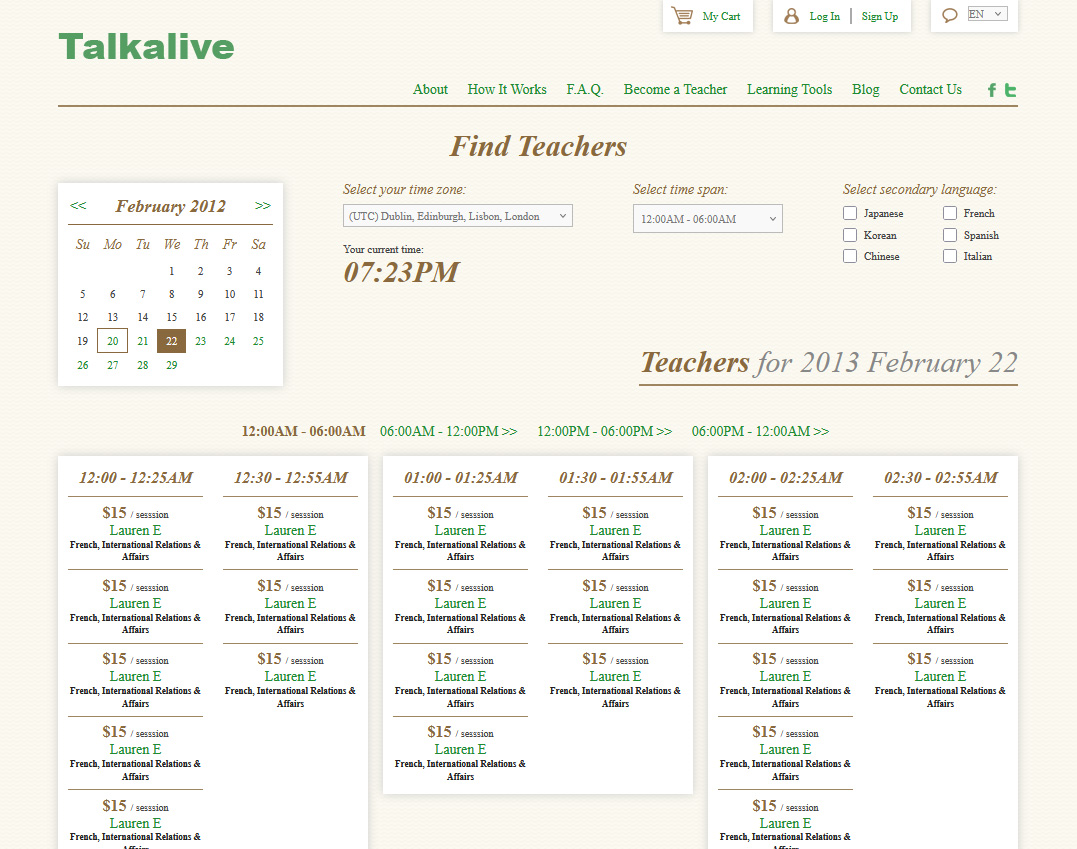
Task: Open the EN language selector
Action: 987,14
